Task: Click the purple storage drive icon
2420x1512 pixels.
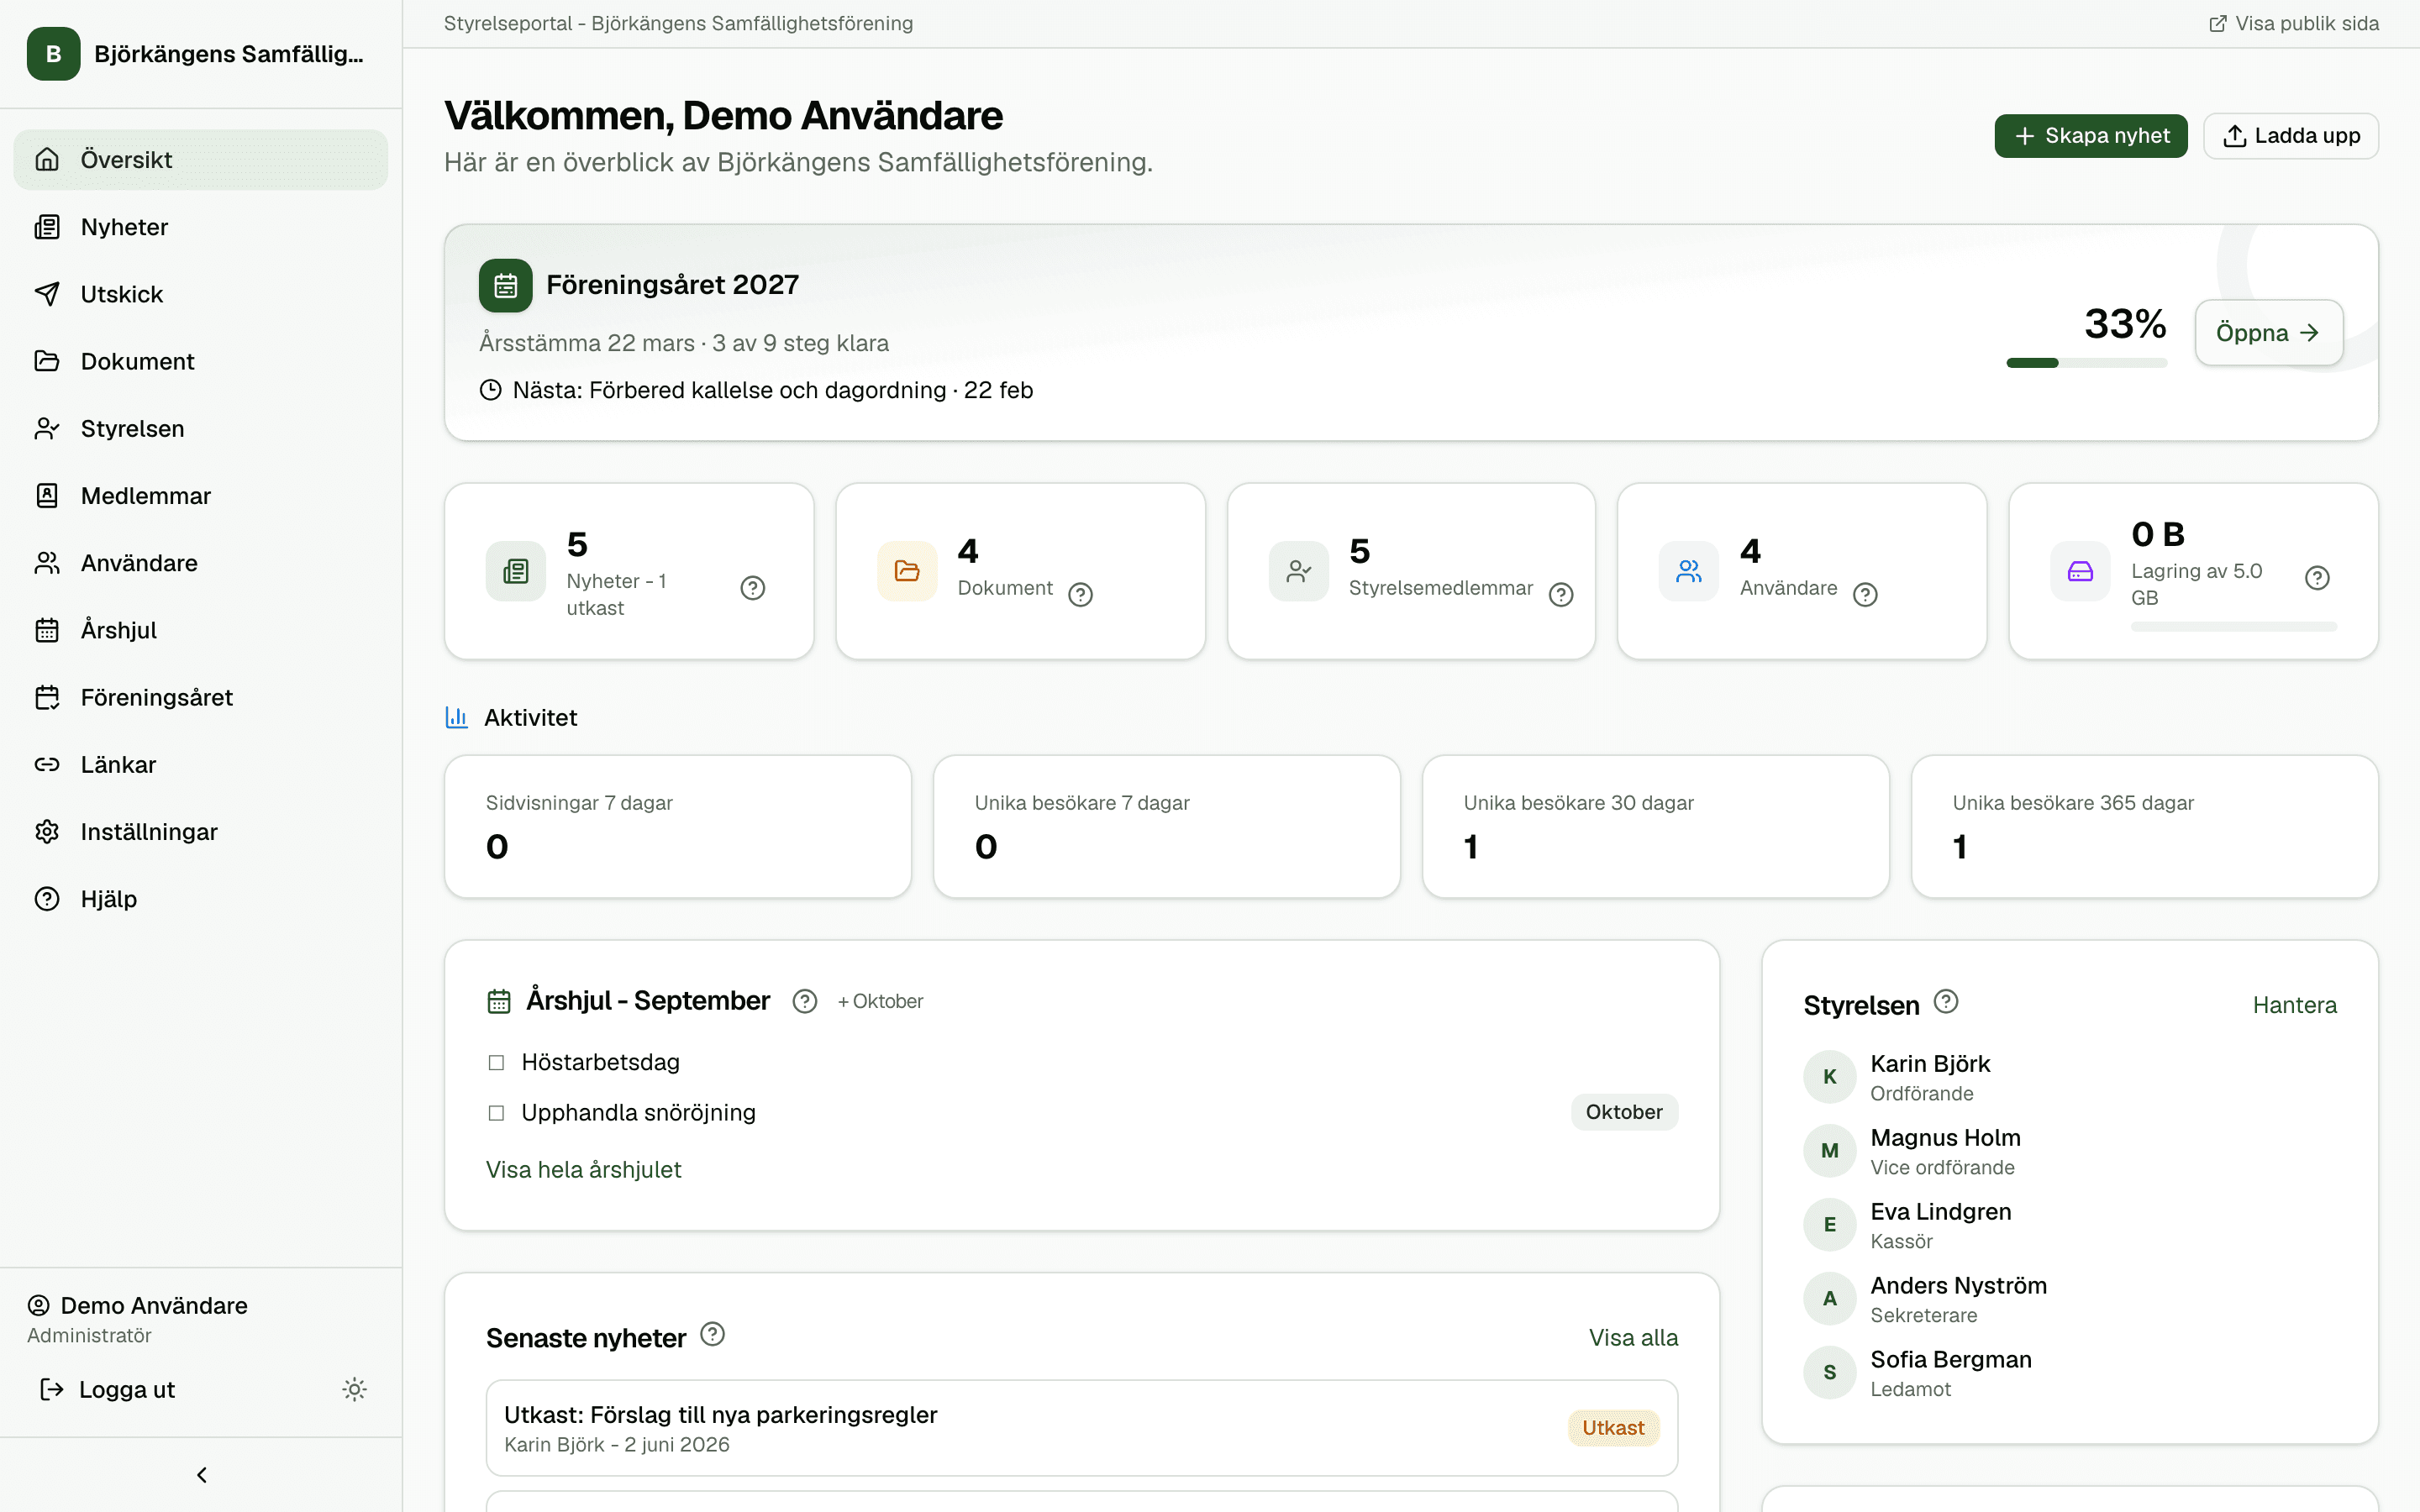Action: click(x=2080, y=571)
